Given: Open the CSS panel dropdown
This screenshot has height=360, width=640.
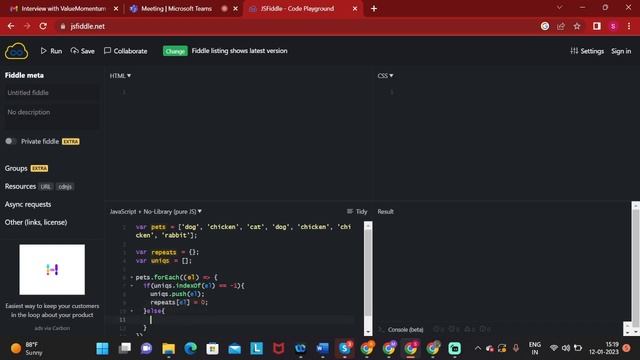Looking at the screenshot, I should point(385,76).
